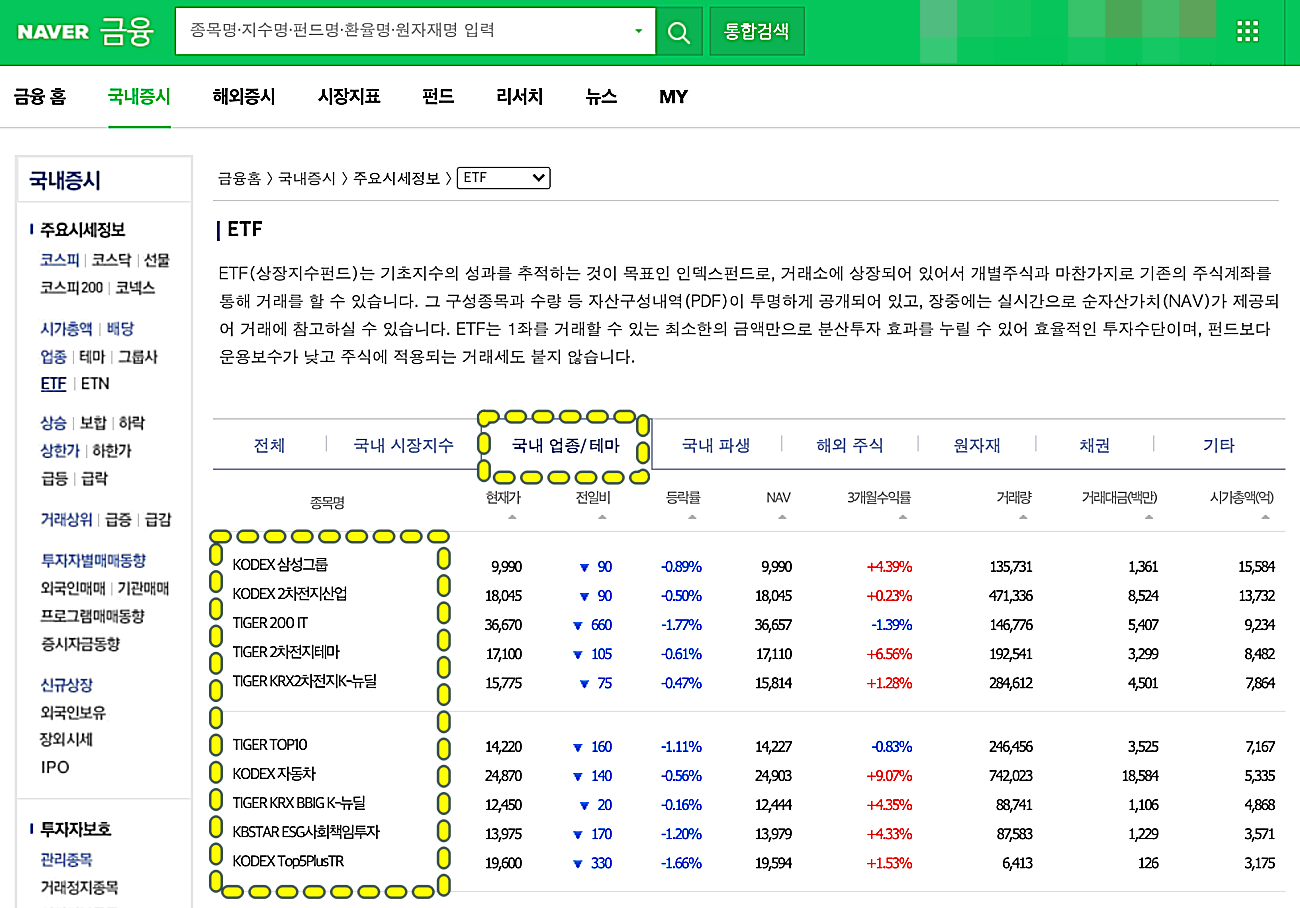Click the 통합검색 button
Image resolution: width=1300 pixels, height=908 pixels.
point(757,32)
